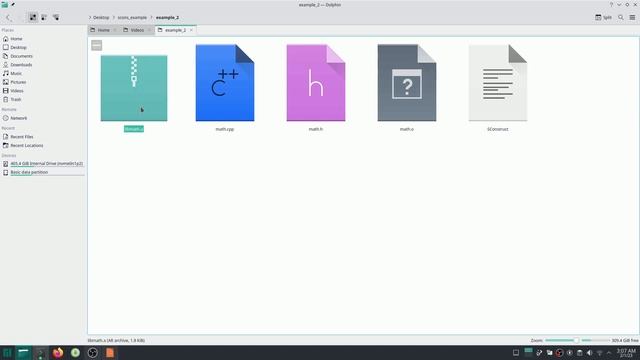Click the Dolphin window icon in titlebar
The image size is (640, 360).
(x=4, y=4)
